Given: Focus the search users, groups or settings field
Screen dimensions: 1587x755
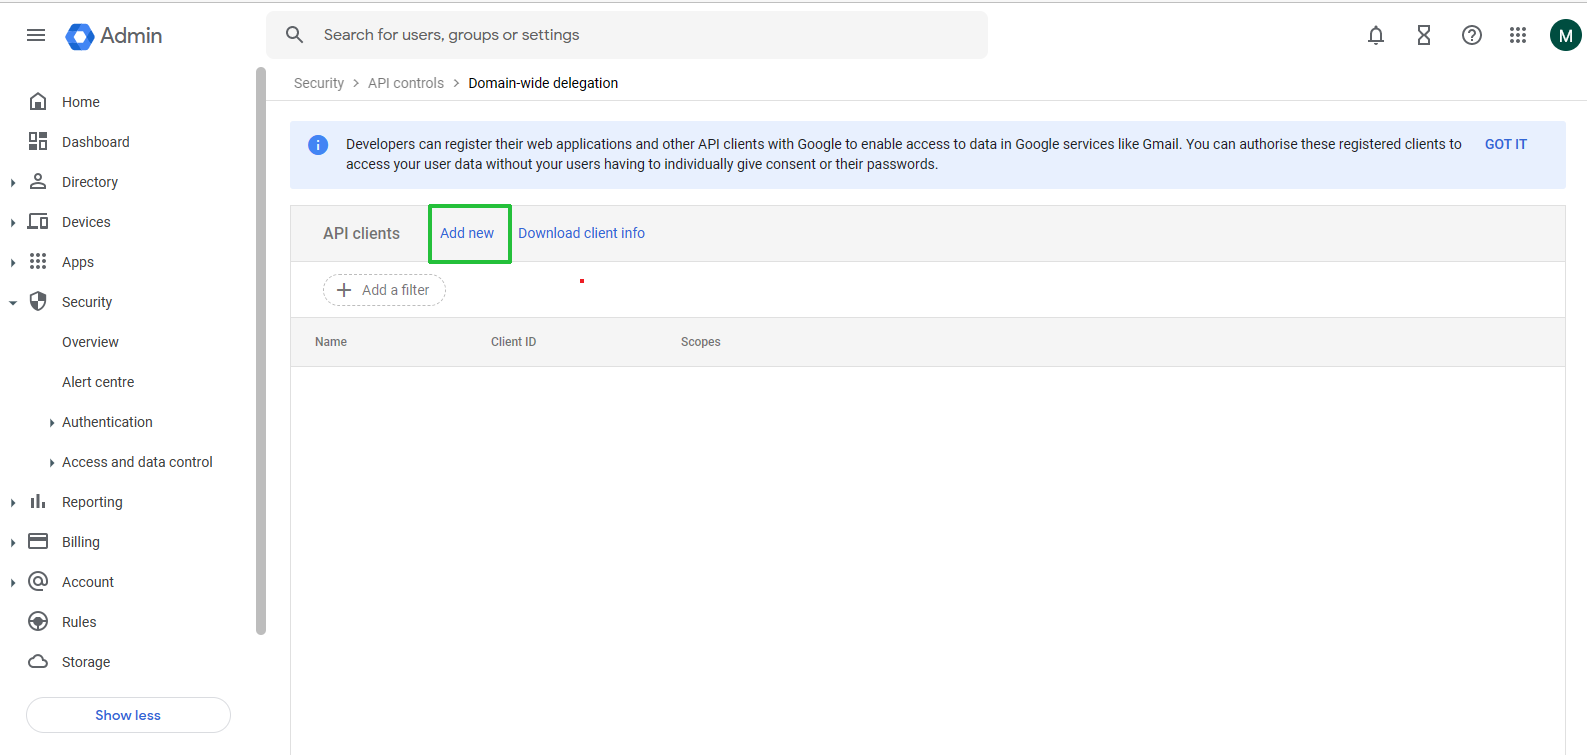Looking at the screenshot, I should point(627,35).
